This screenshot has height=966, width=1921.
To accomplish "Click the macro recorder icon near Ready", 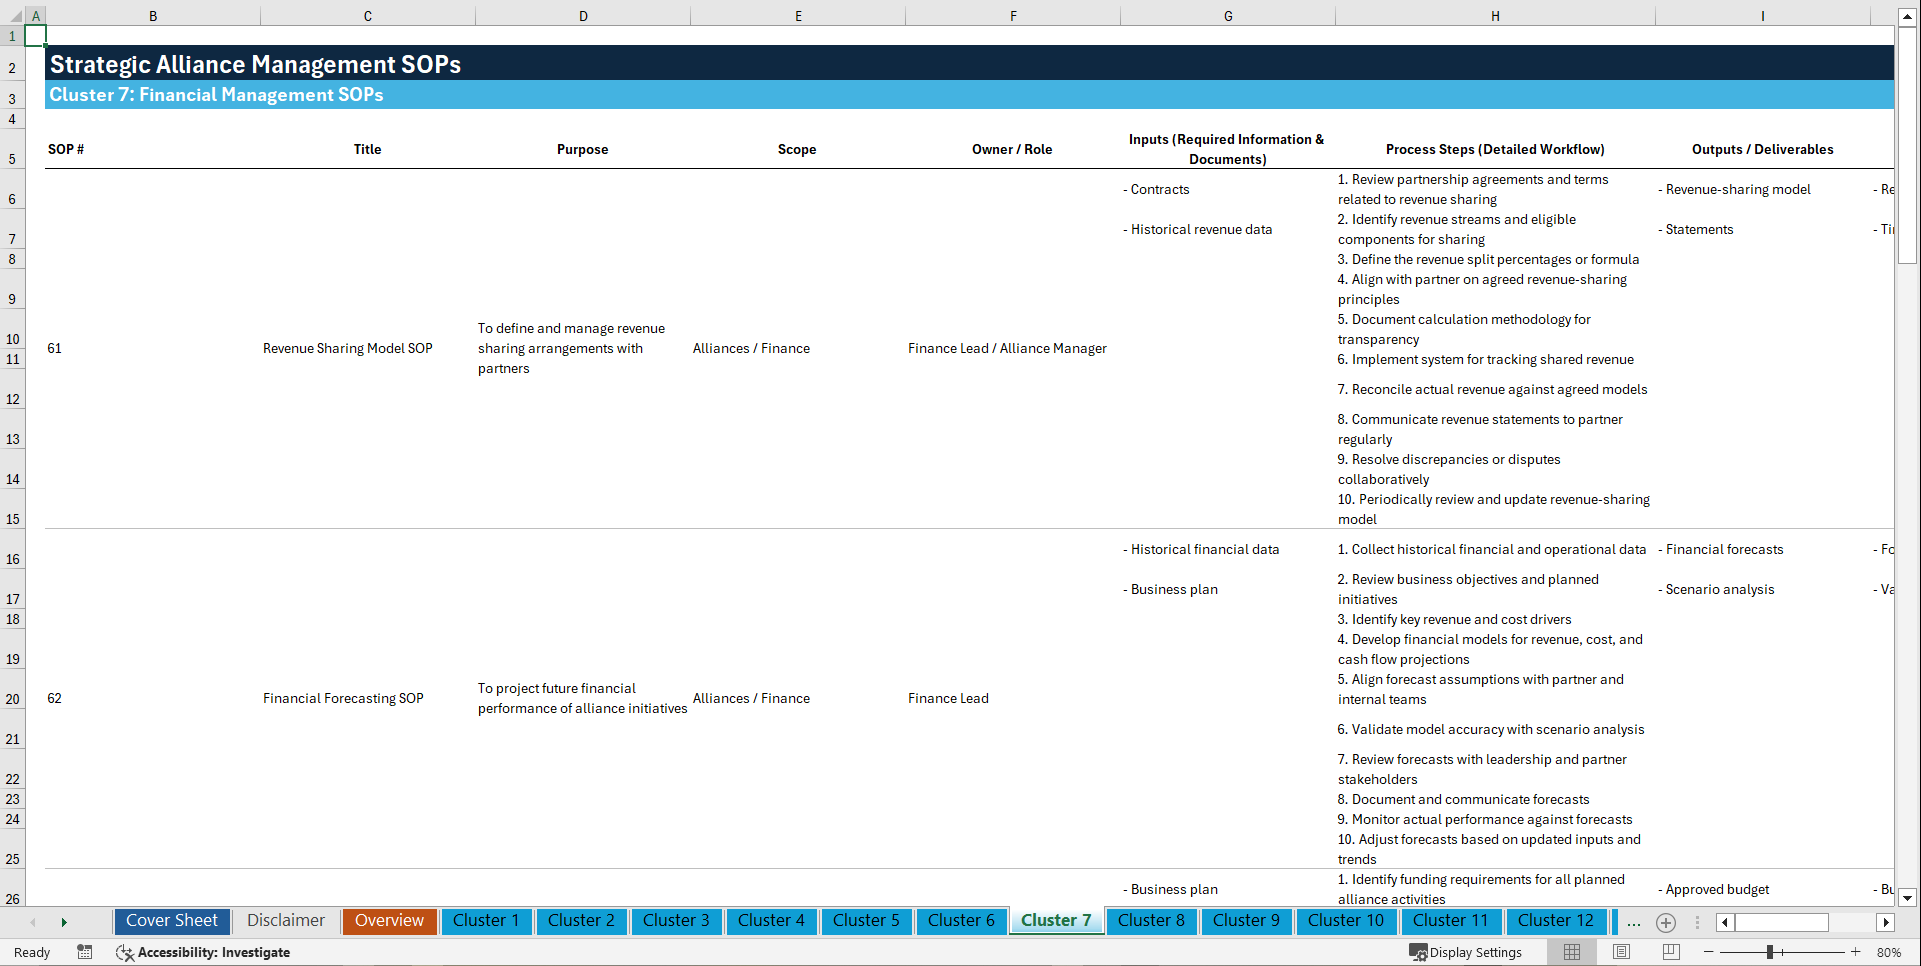I will point(85,952).
